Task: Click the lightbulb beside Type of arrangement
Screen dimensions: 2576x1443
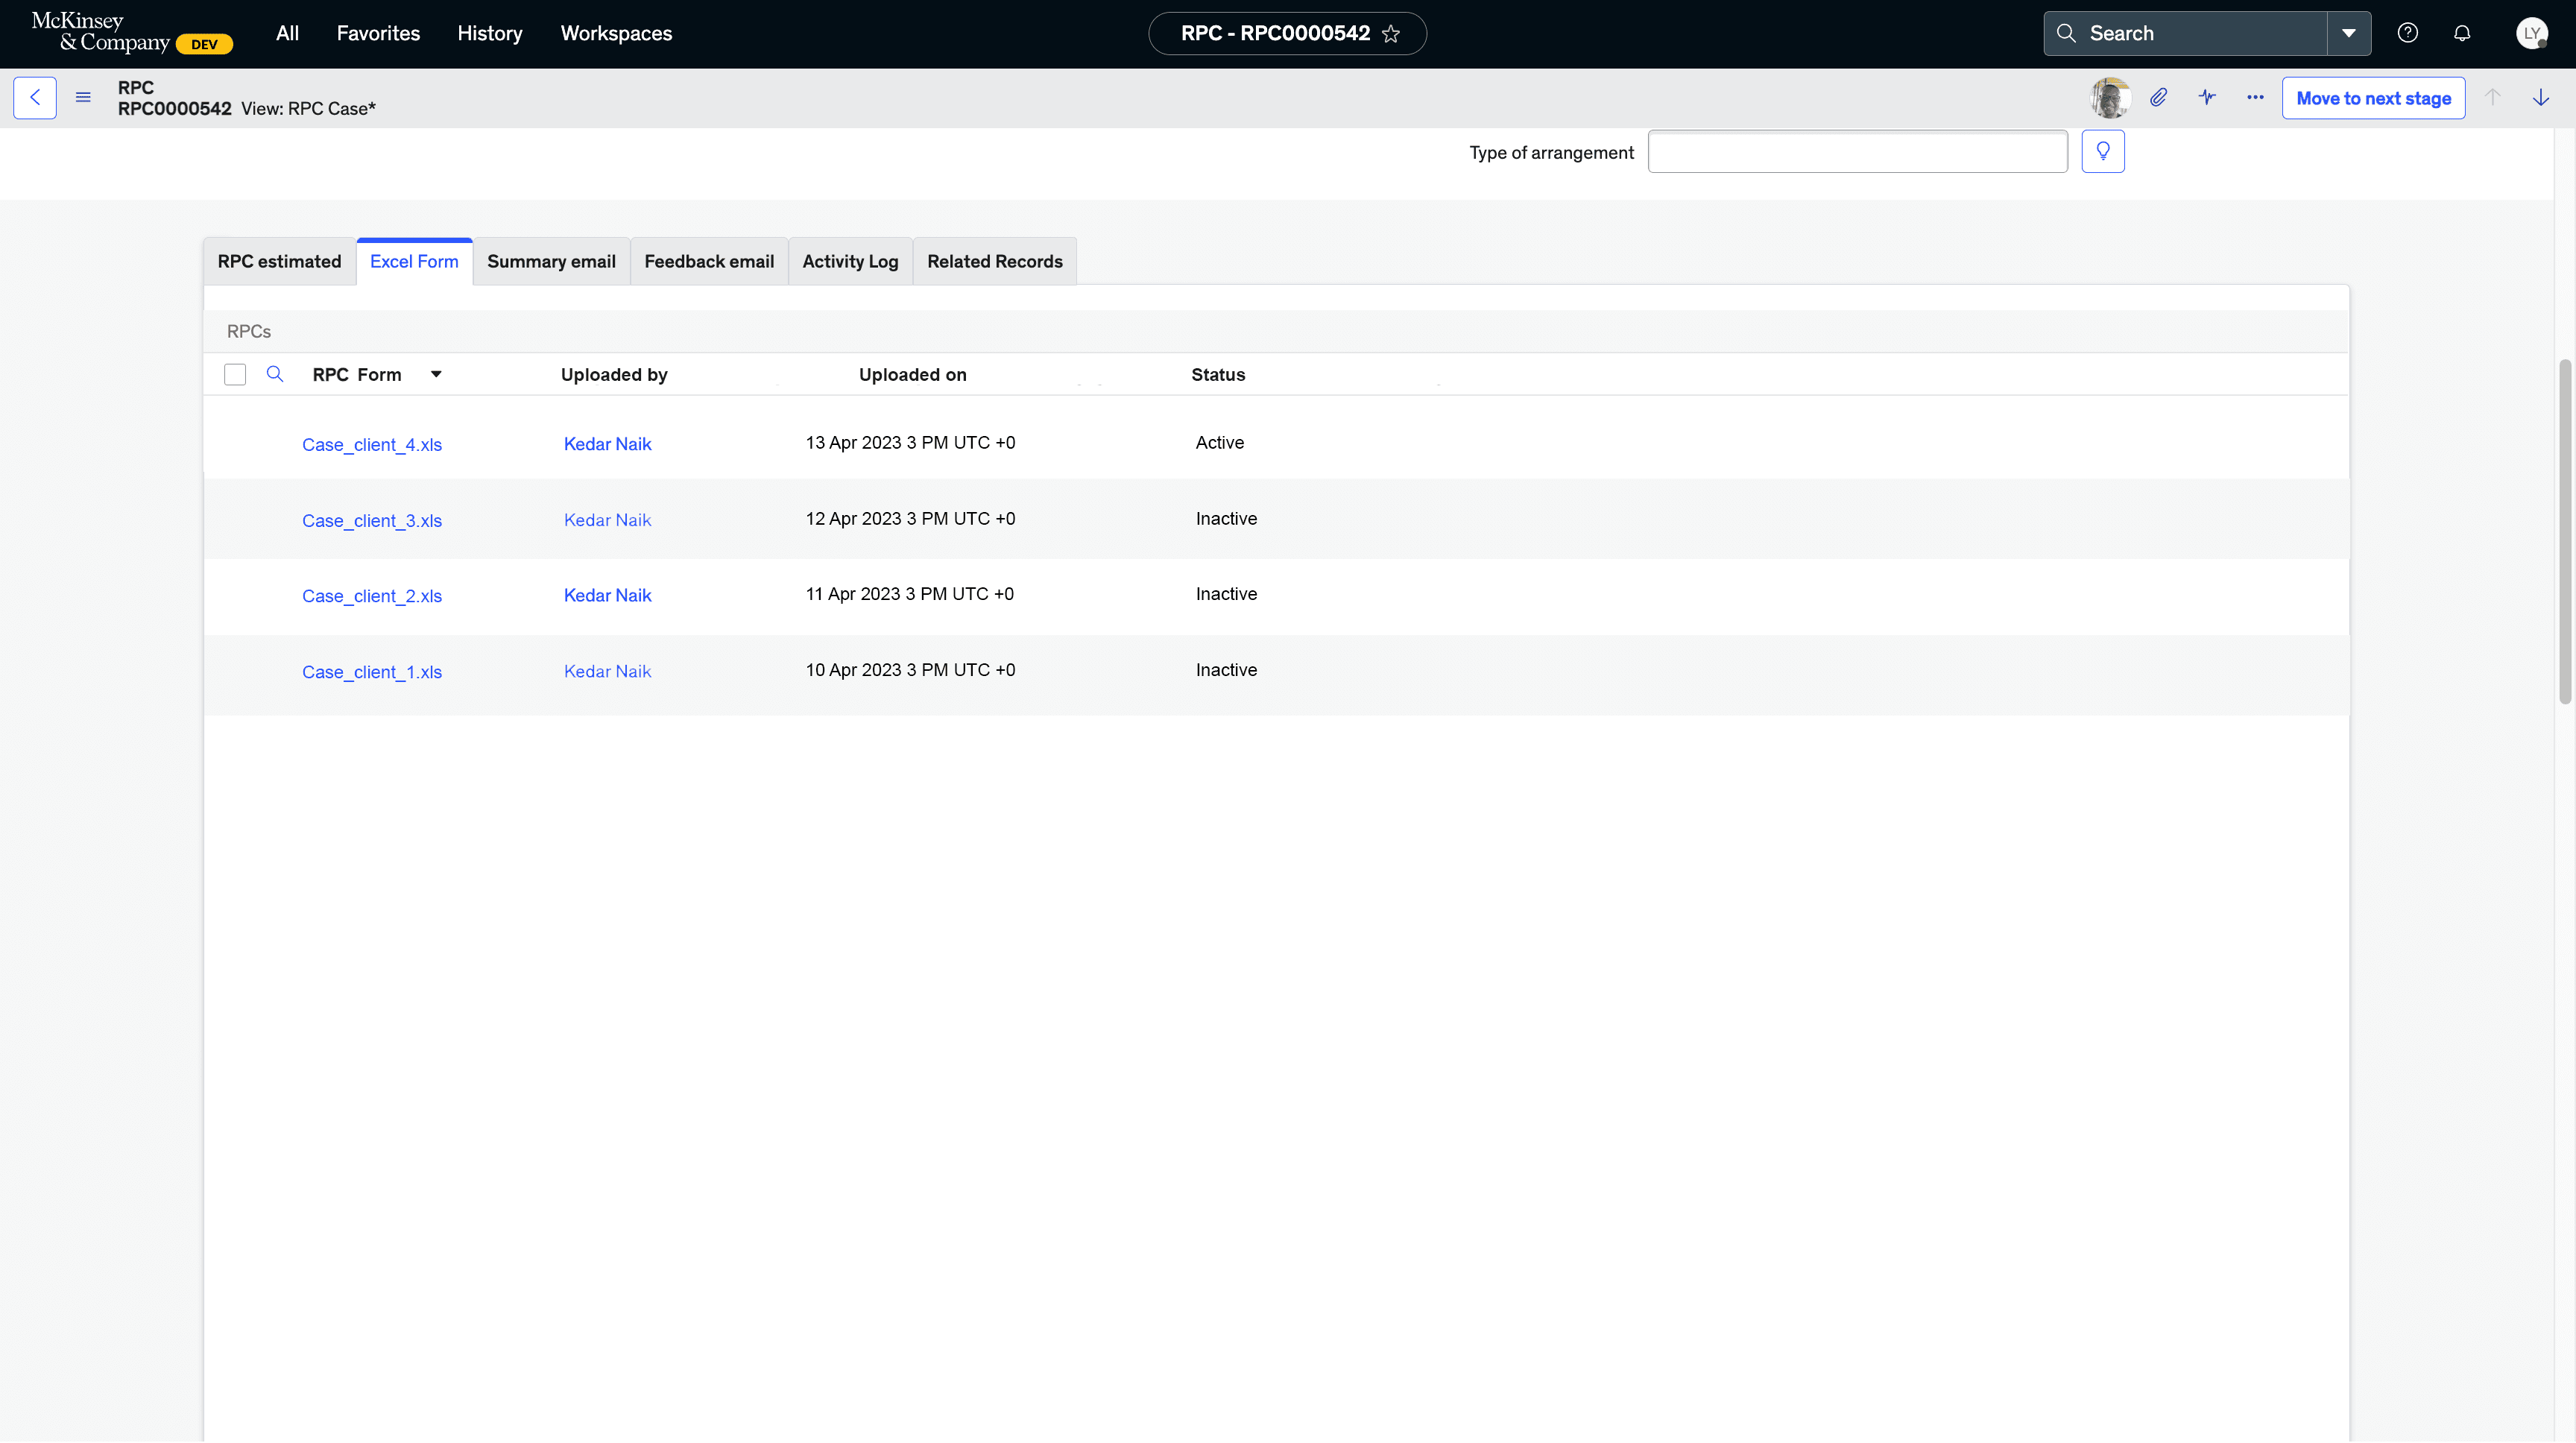Action: tap(2103, 152)
